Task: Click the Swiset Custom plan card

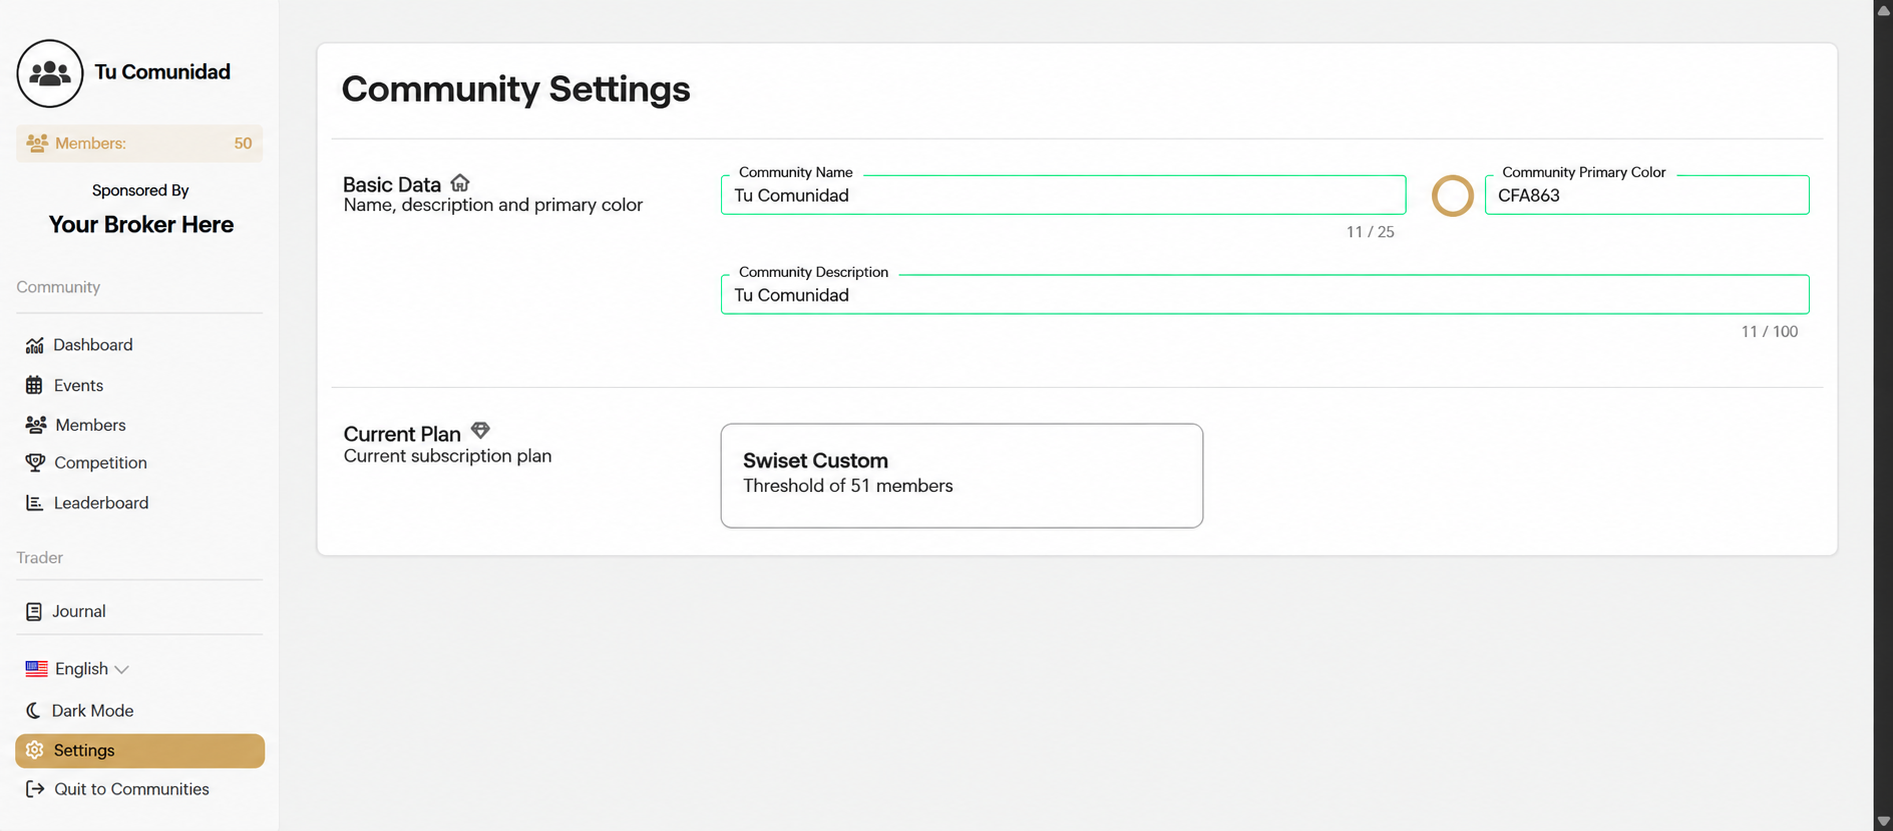Action: tap(961, 476)
